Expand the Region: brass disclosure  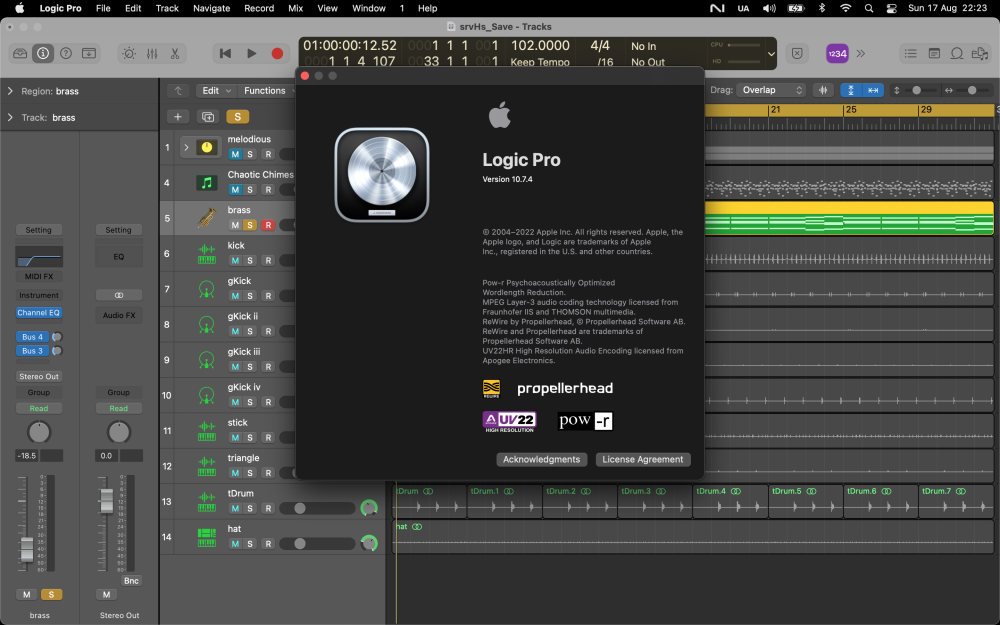click(10, 91)
